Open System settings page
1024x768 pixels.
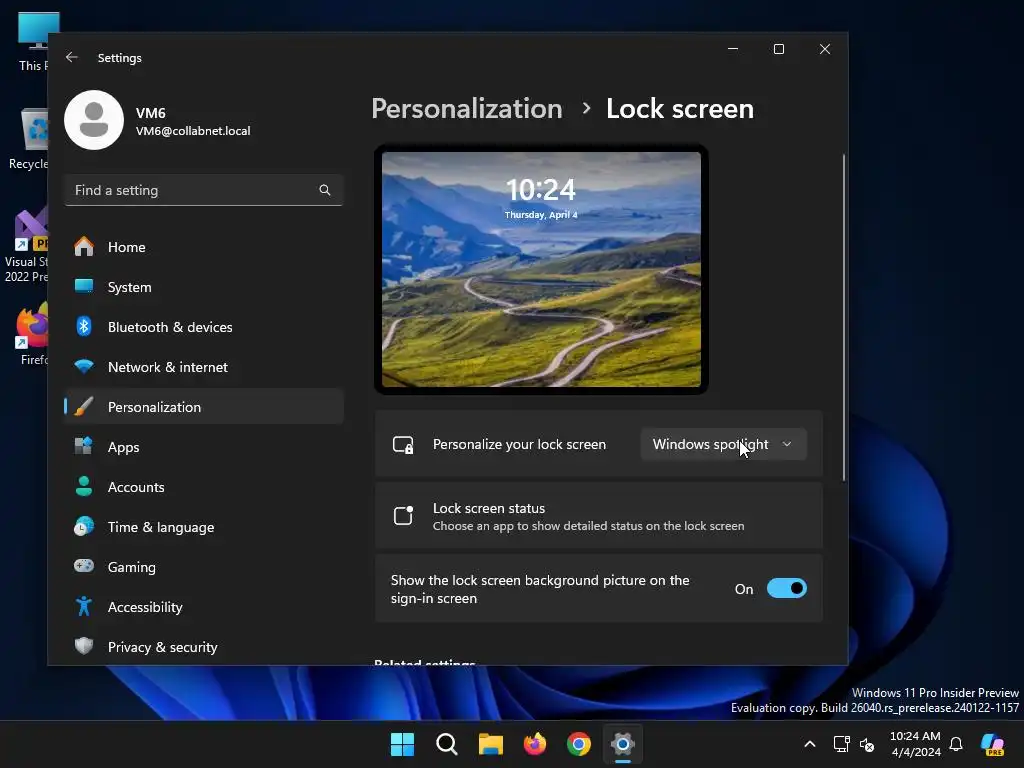[x=204, y=287]
